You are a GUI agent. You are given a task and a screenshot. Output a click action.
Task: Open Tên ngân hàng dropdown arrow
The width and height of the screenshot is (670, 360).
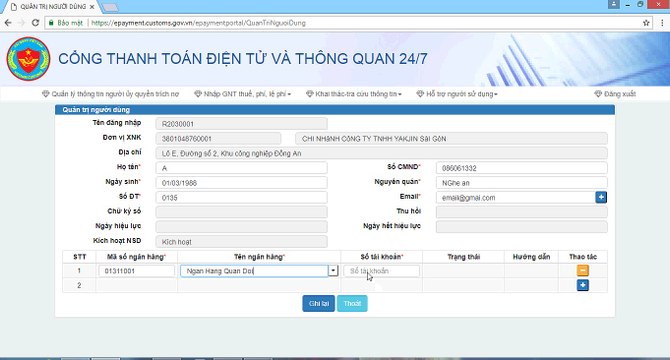pos(333,271)
